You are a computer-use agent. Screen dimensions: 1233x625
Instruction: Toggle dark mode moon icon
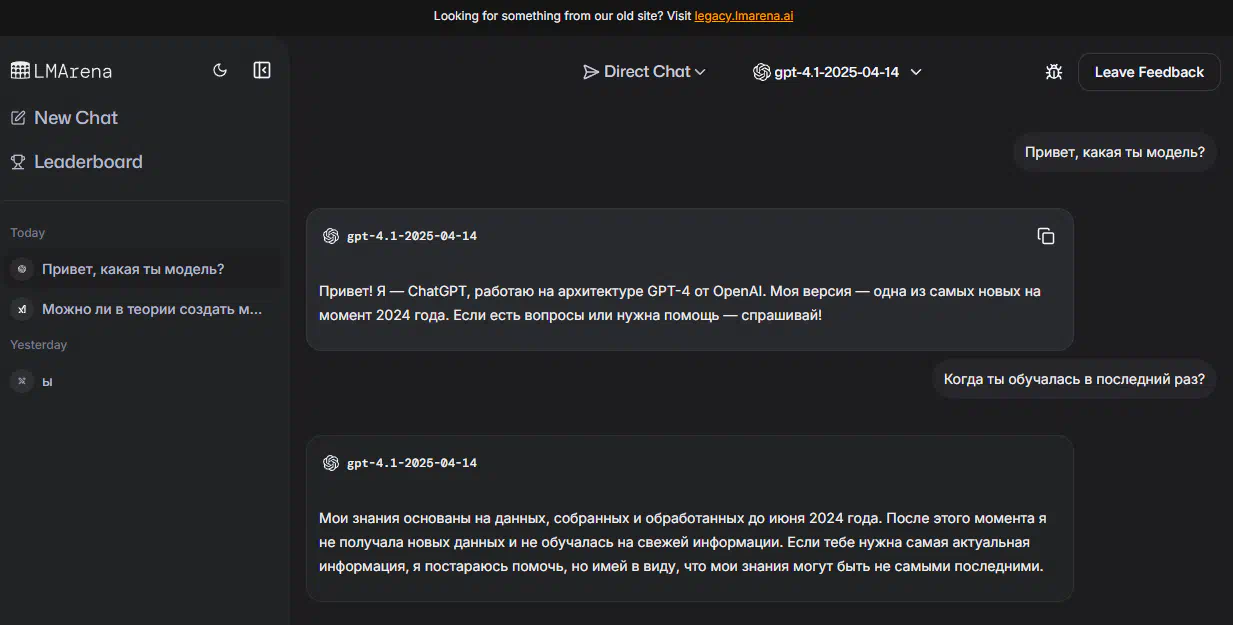(x=220, y=70)
